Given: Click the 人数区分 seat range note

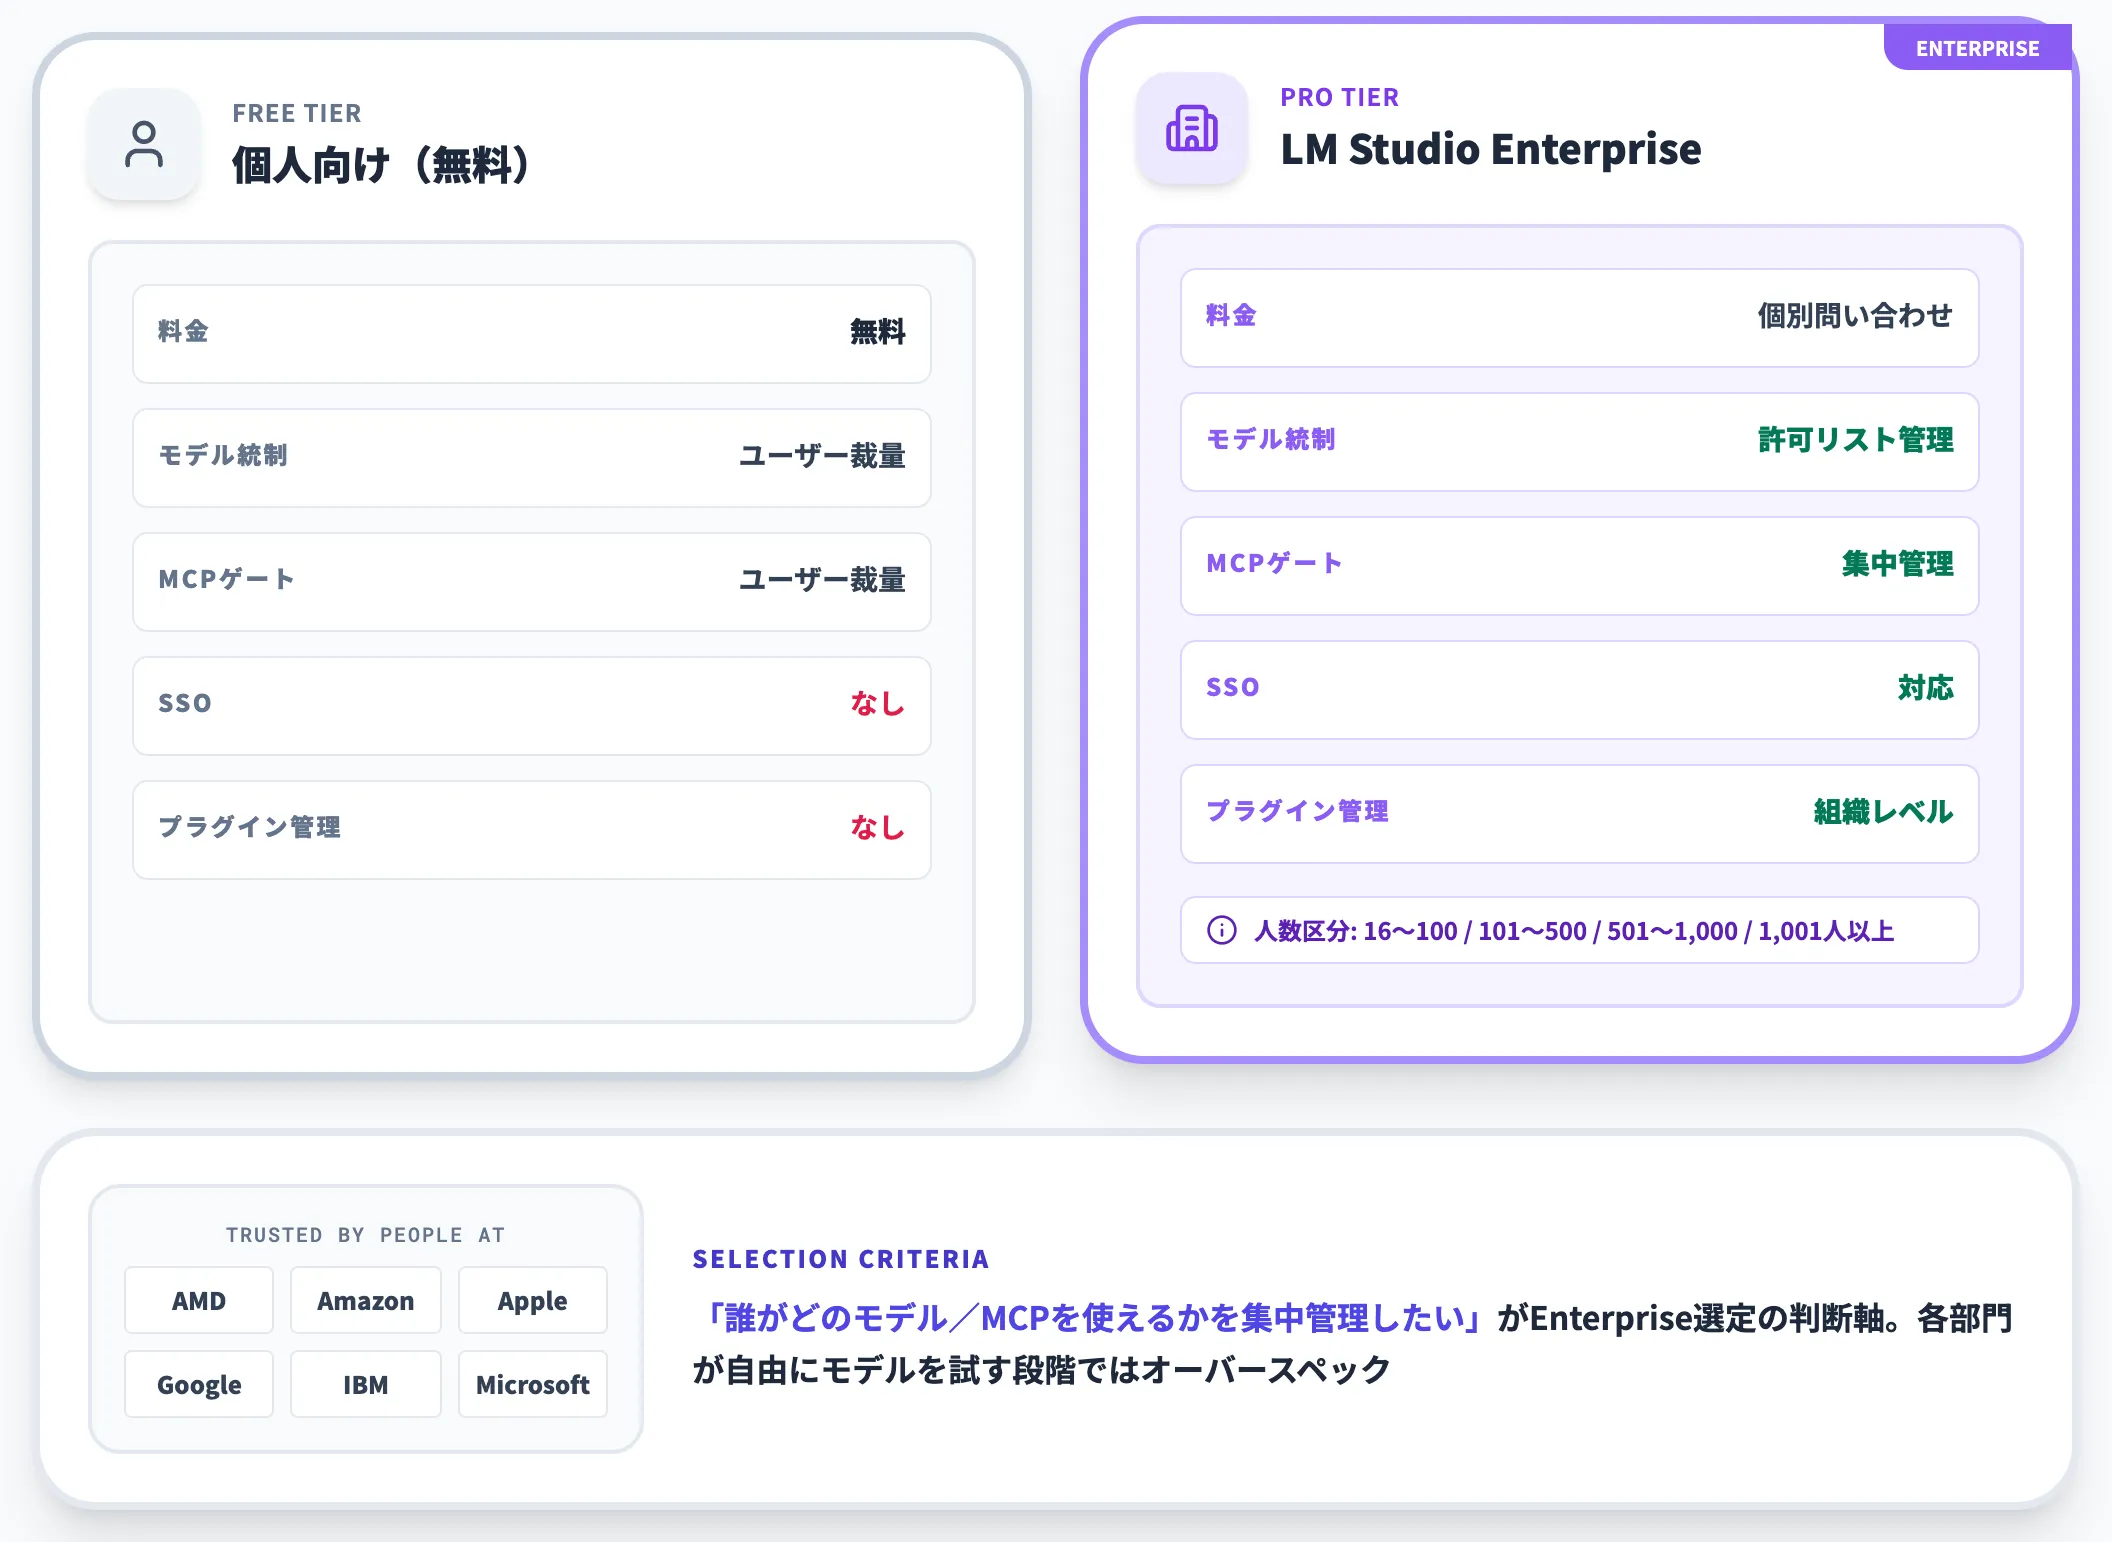Looking at the screenshot, I should coord(1580,930).
